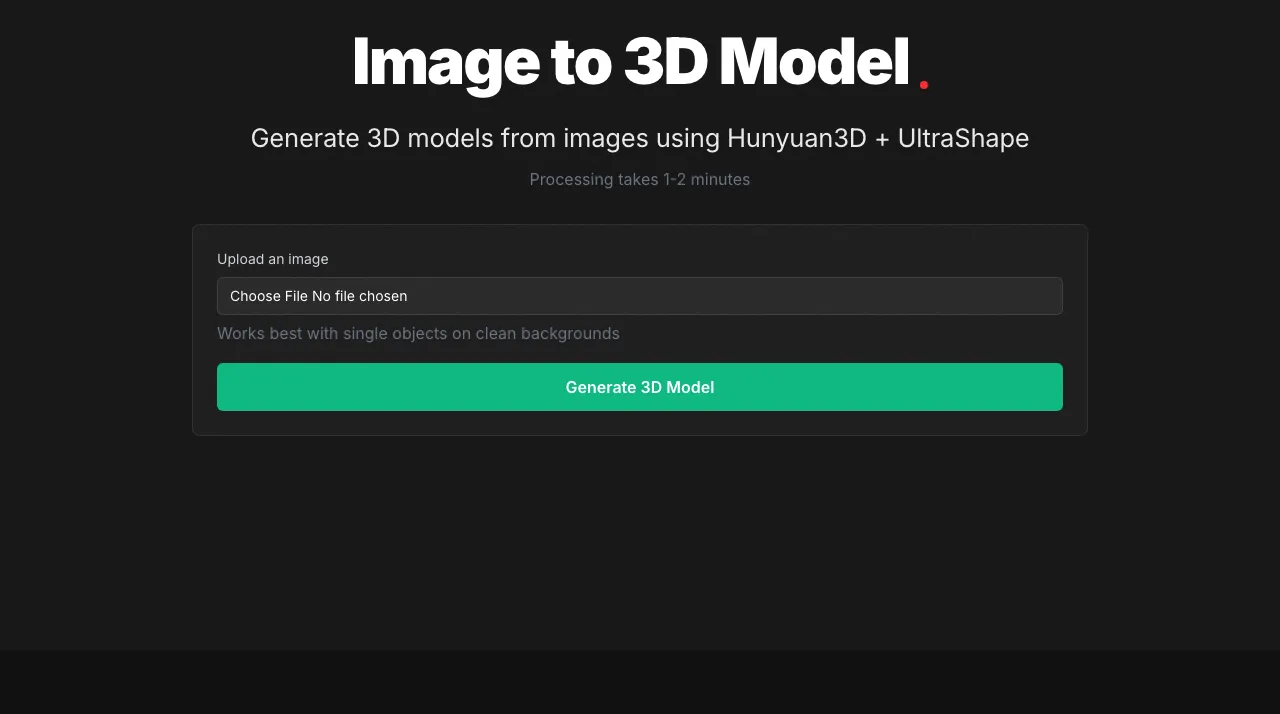Viewport: 1280px width, 714px height.
Task: Select the 'Upload an image' label
Action: [x=273, y=259]
